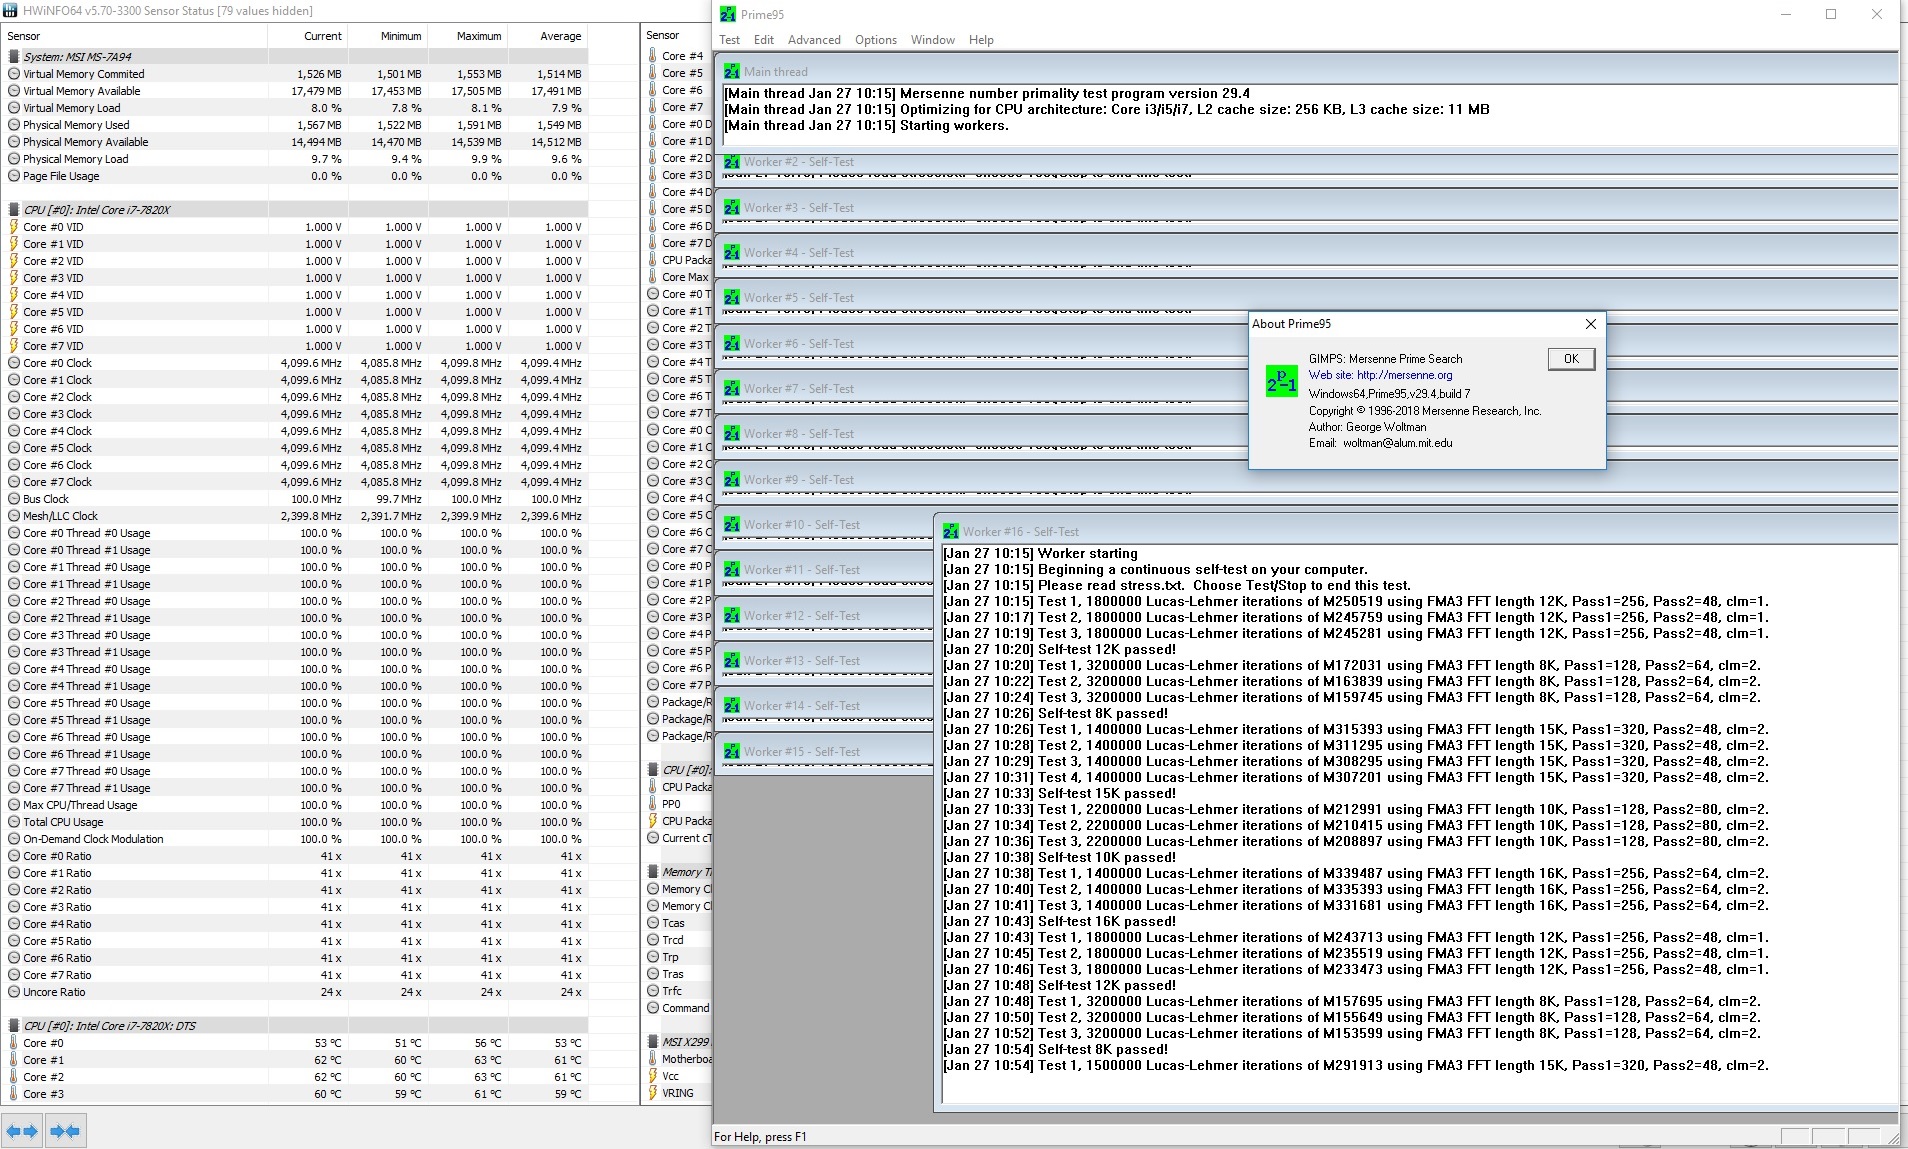Viewport: 1908px width, 1149px height.
Task: Click the 'For Help, press F1' status bar text
Action: pyautogui.click(x=760, y=1137)
